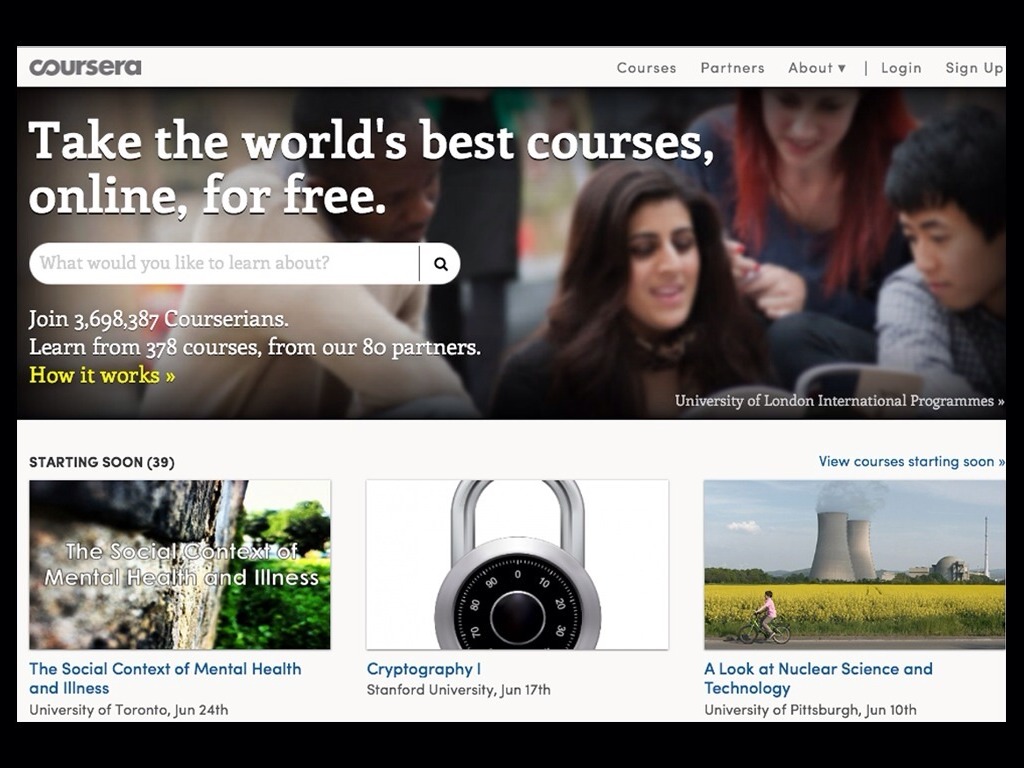Click the 'Join 3,698,387 Courserians' text
Viewport: 1024px width, 768px height.
click(x=159, y=319)
